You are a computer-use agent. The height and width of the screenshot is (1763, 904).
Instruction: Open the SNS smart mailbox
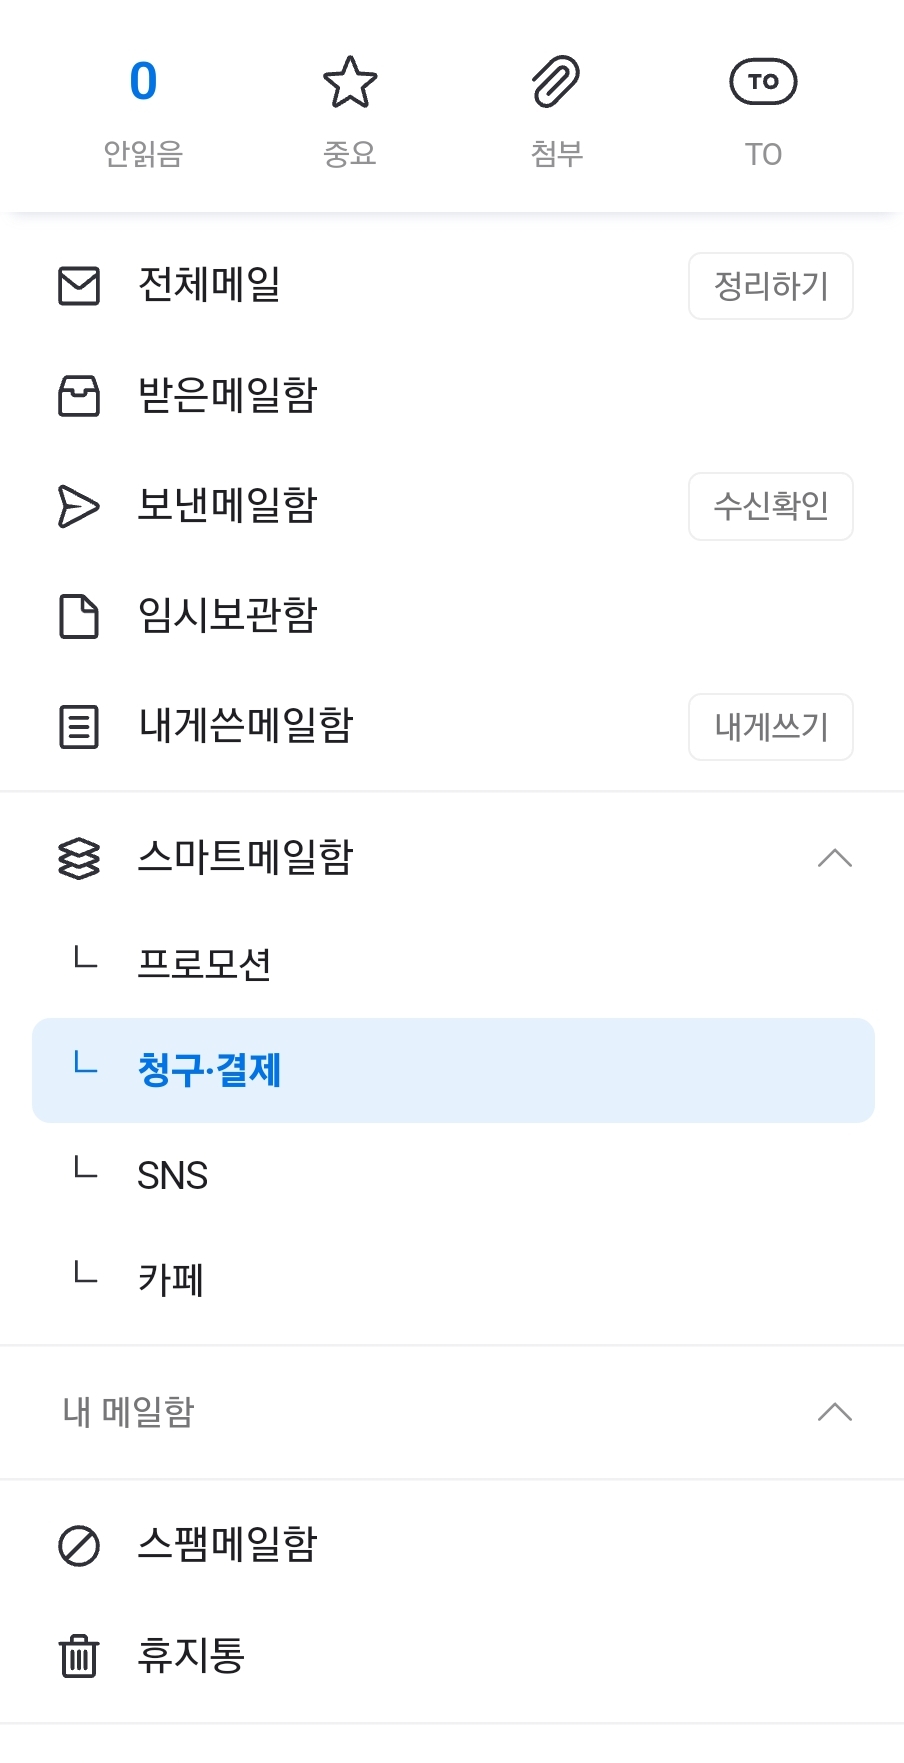pos(173,1176)
